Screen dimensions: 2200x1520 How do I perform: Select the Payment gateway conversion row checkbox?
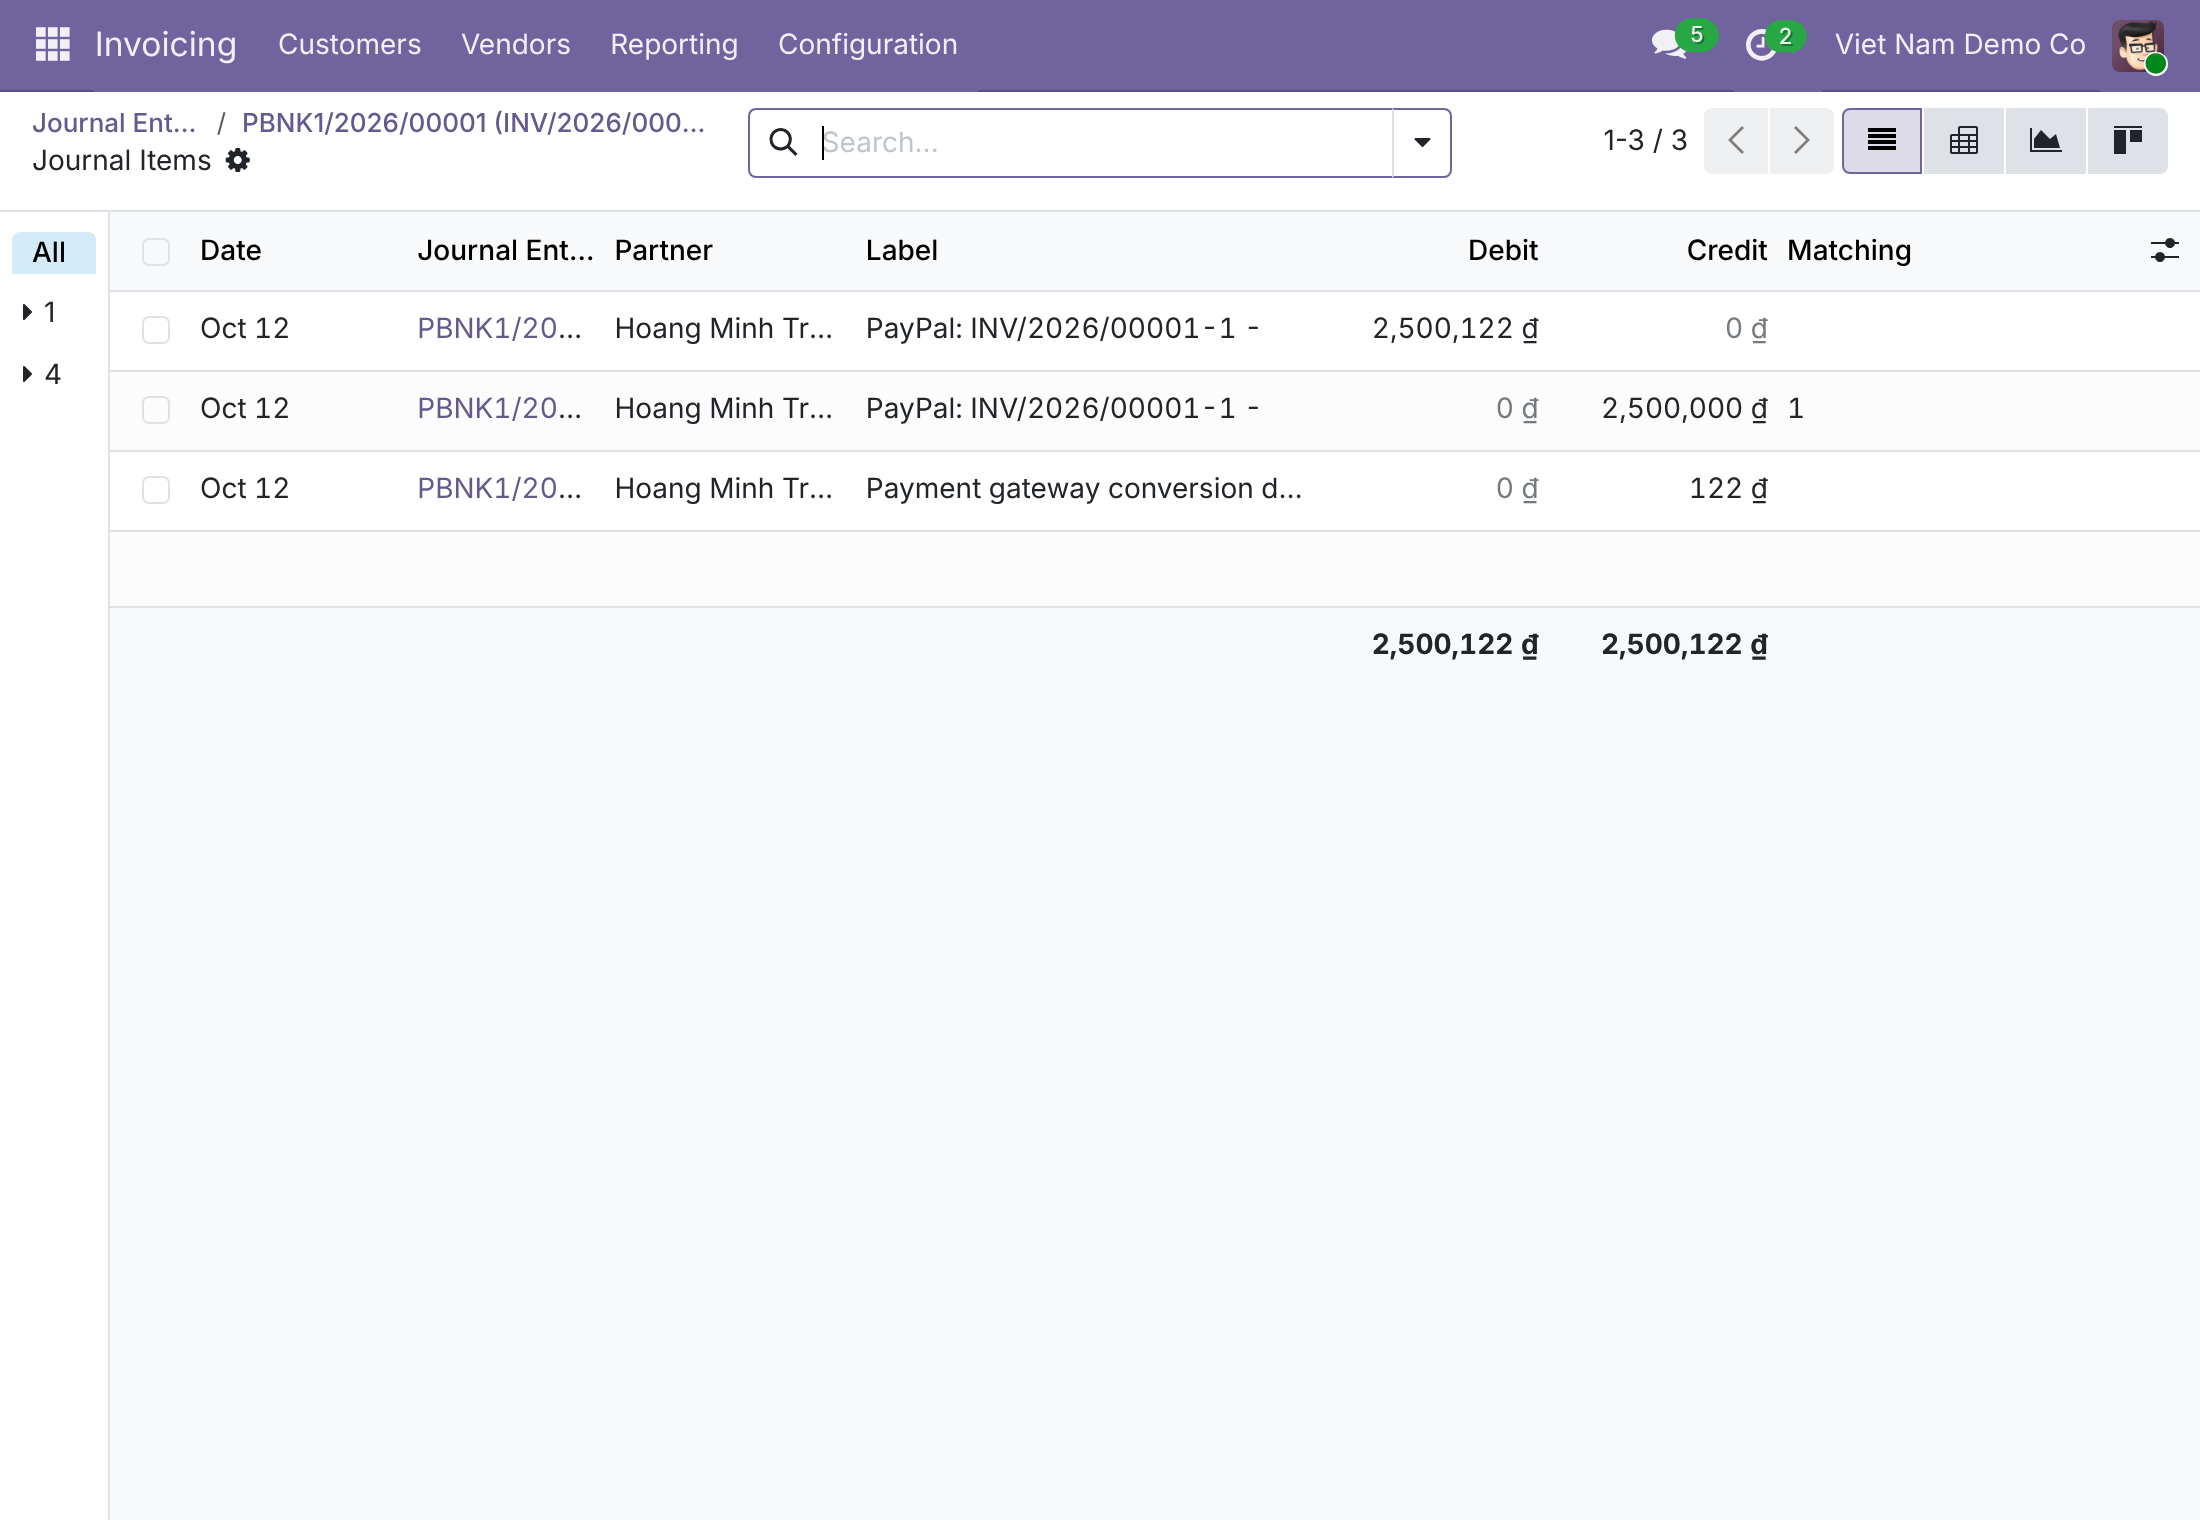(156, 490)
